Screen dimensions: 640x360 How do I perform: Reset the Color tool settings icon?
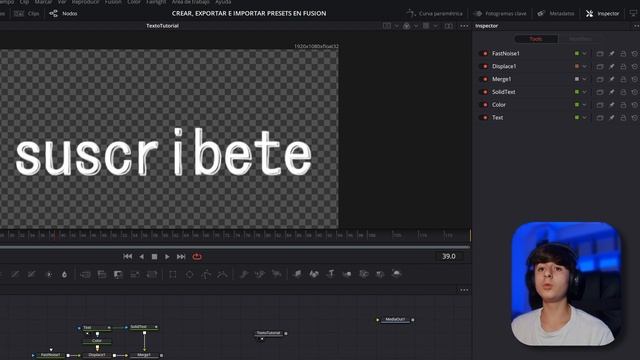[x=635, y=105]
